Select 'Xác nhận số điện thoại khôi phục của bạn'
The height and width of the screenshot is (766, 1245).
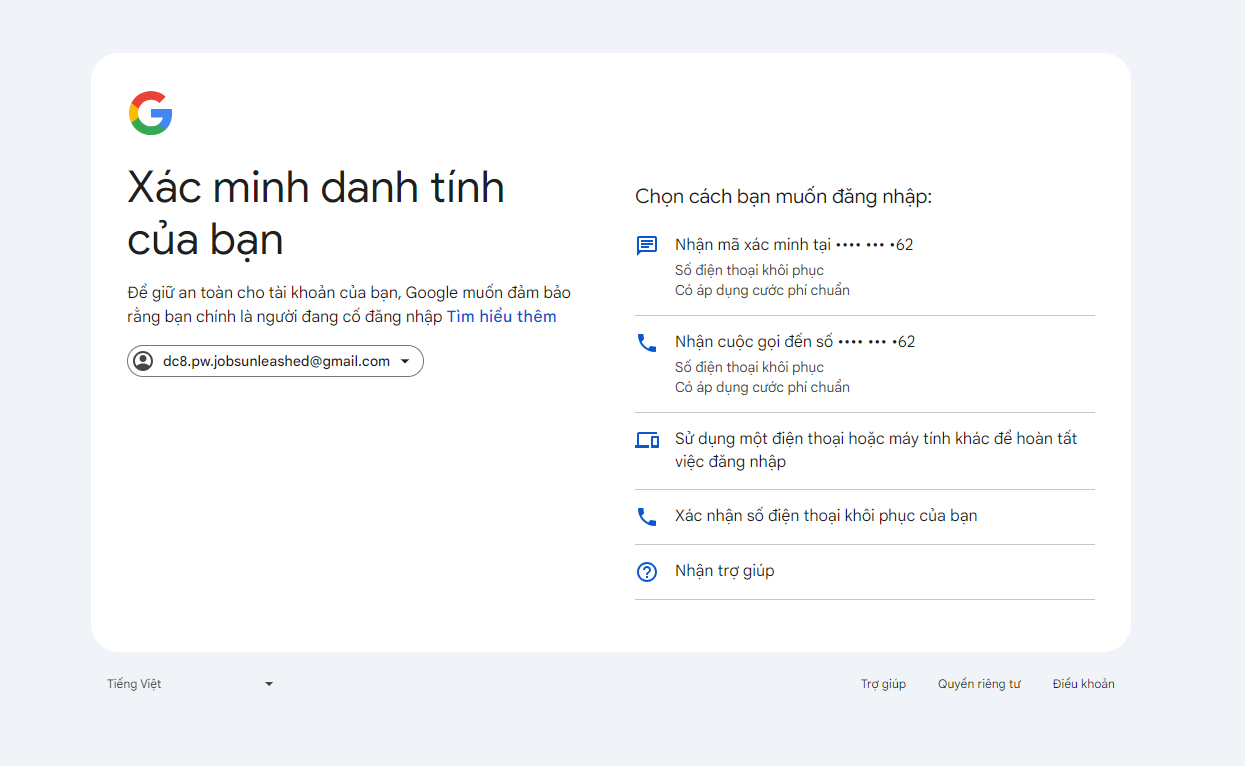click(865, 517)
